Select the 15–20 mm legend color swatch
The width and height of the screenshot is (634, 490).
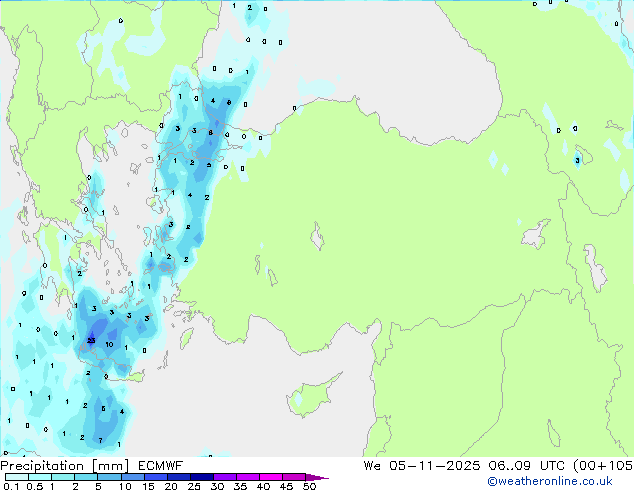pos(155,477)
